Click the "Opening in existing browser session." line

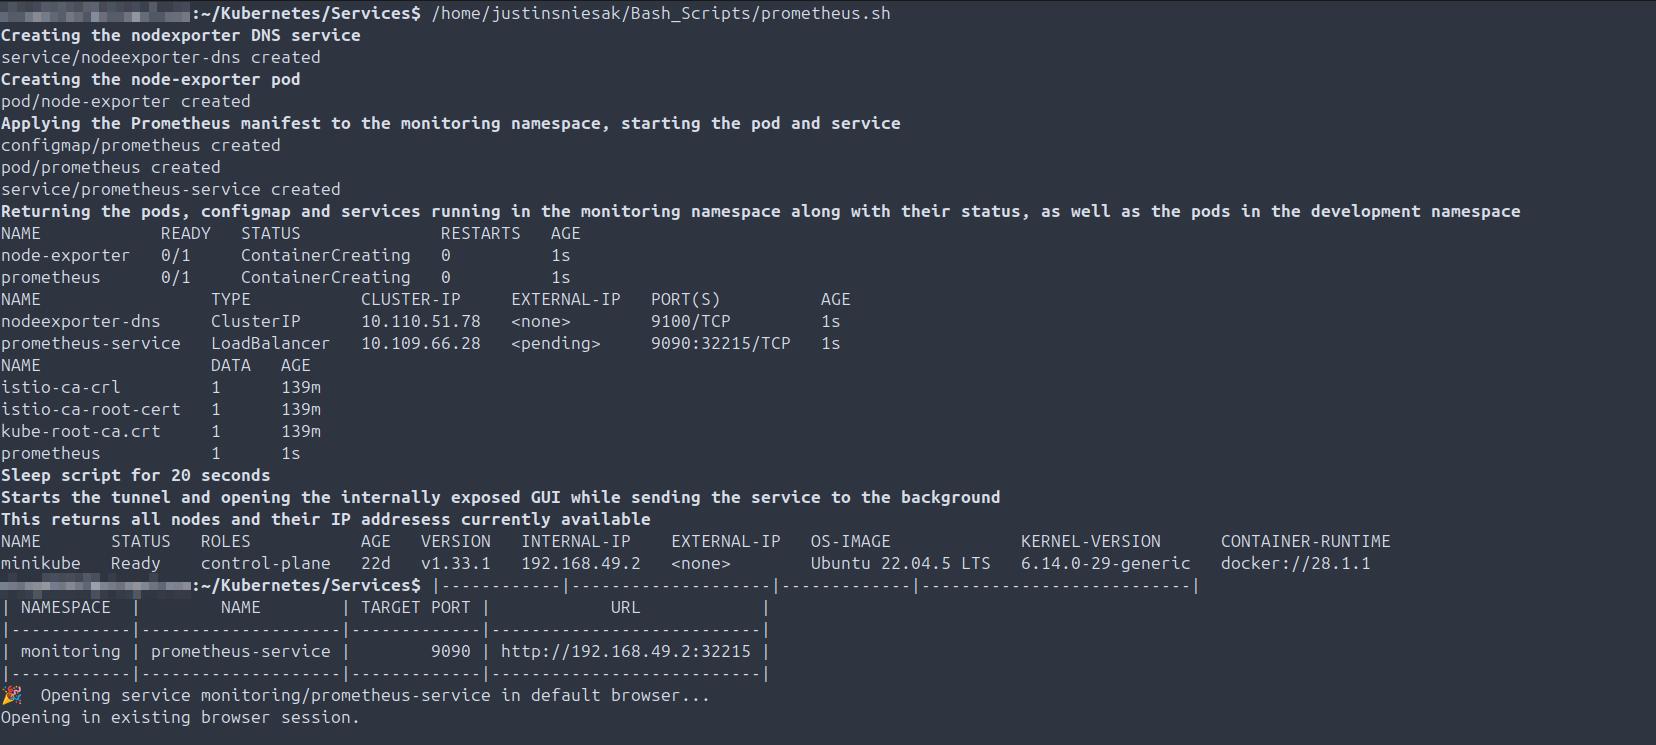[180, 717]
